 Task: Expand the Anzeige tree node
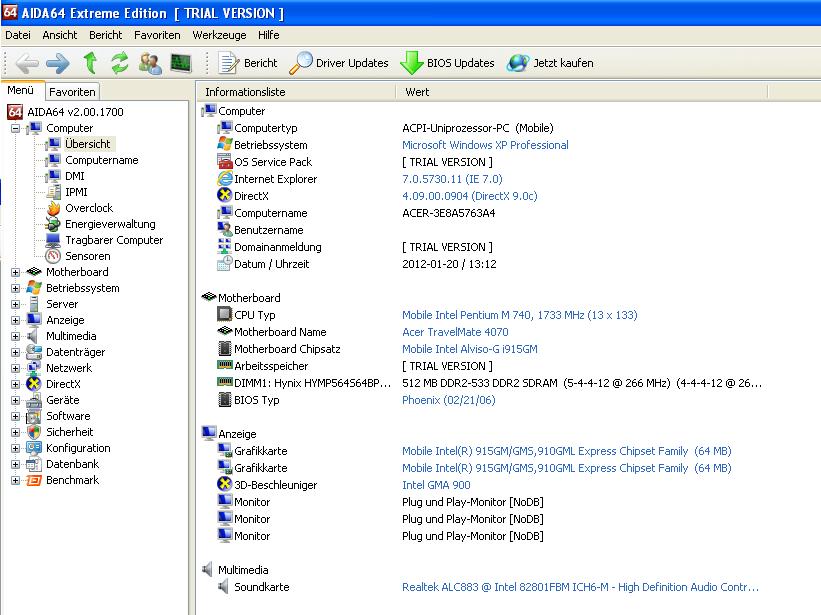click(x=15, y=320)
